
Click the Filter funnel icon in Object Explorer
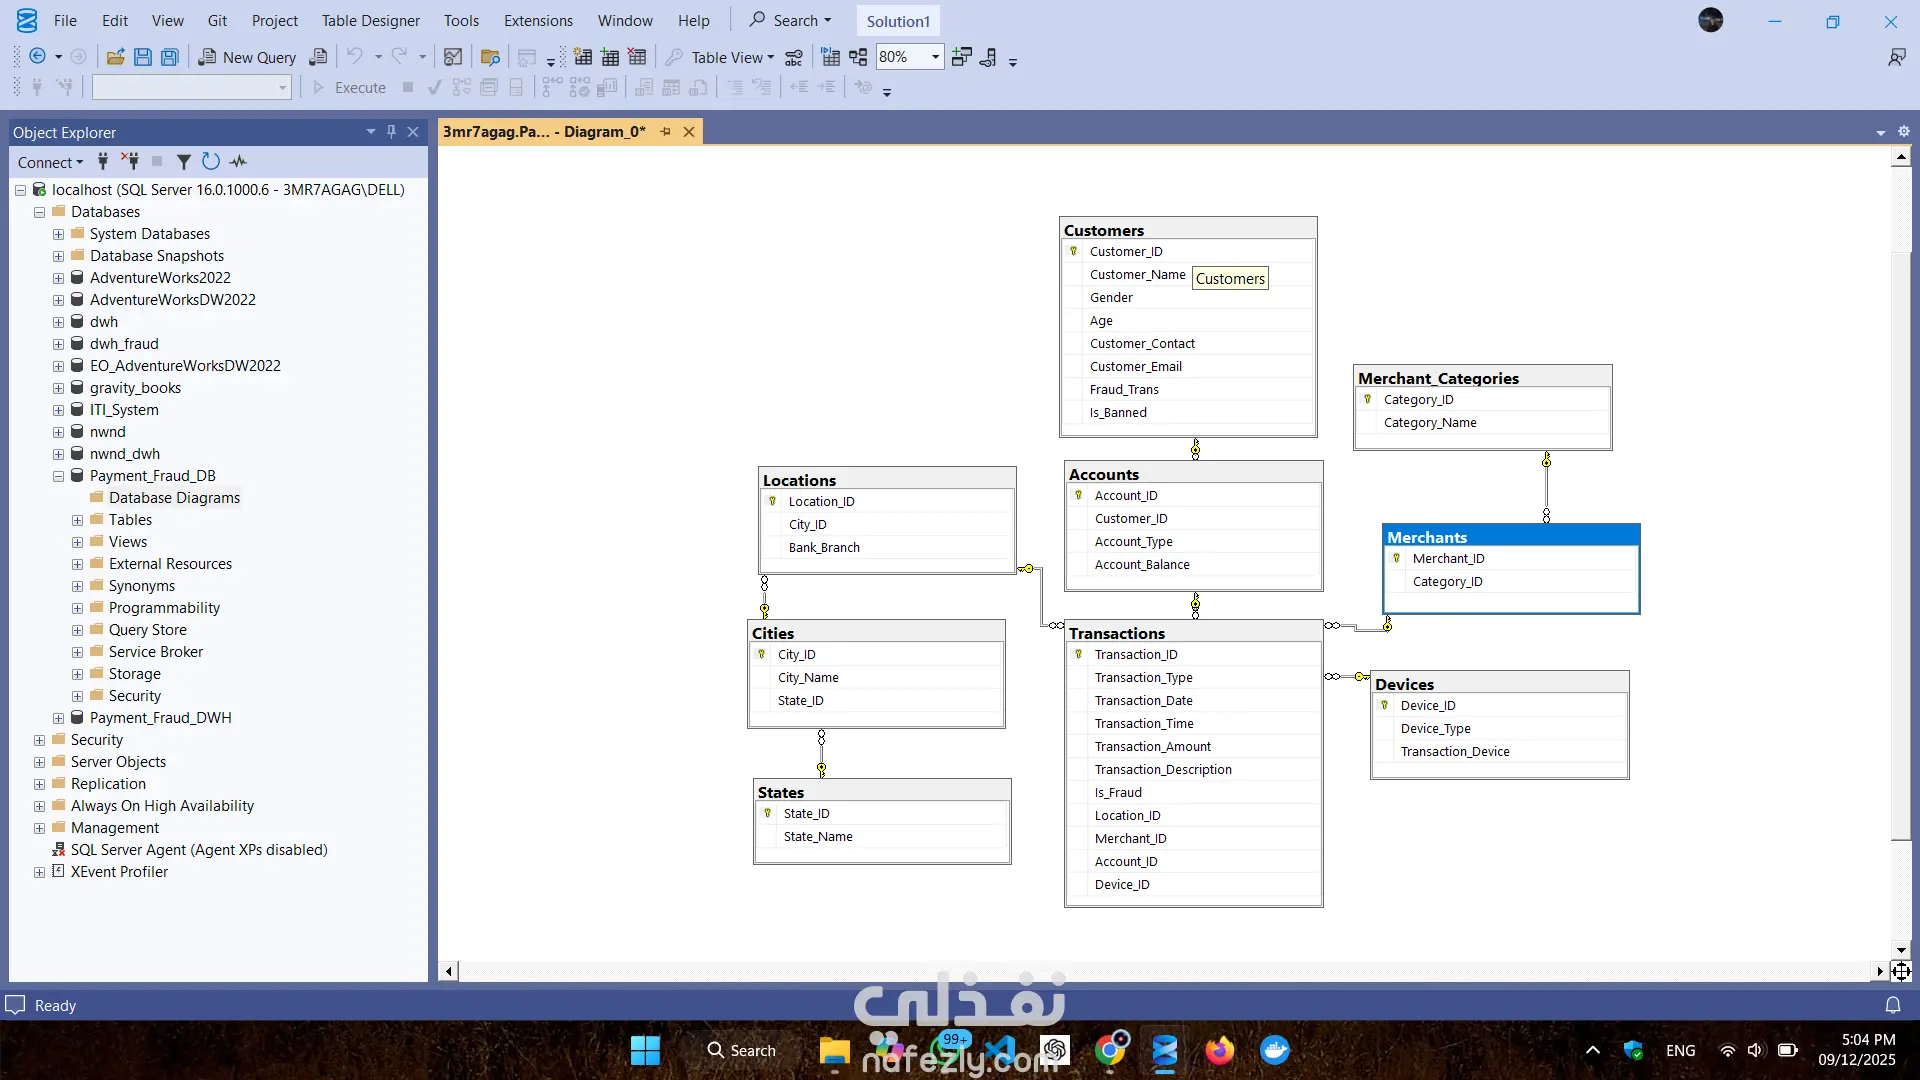tap(184, 161)
